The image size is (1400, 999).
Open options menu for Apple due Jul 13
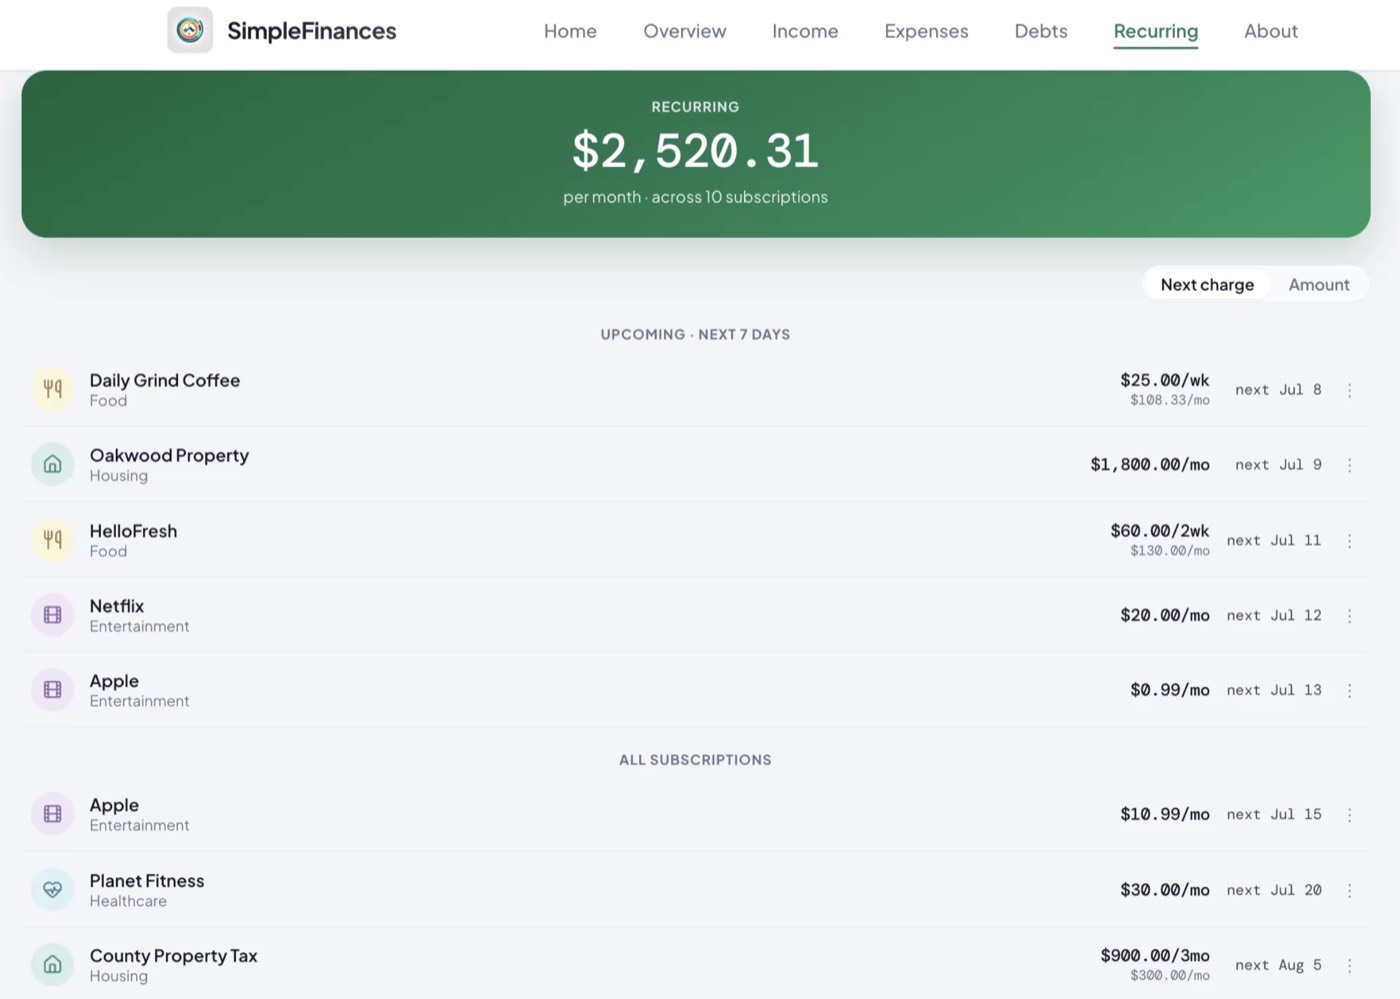click(x=1349, y=691)
